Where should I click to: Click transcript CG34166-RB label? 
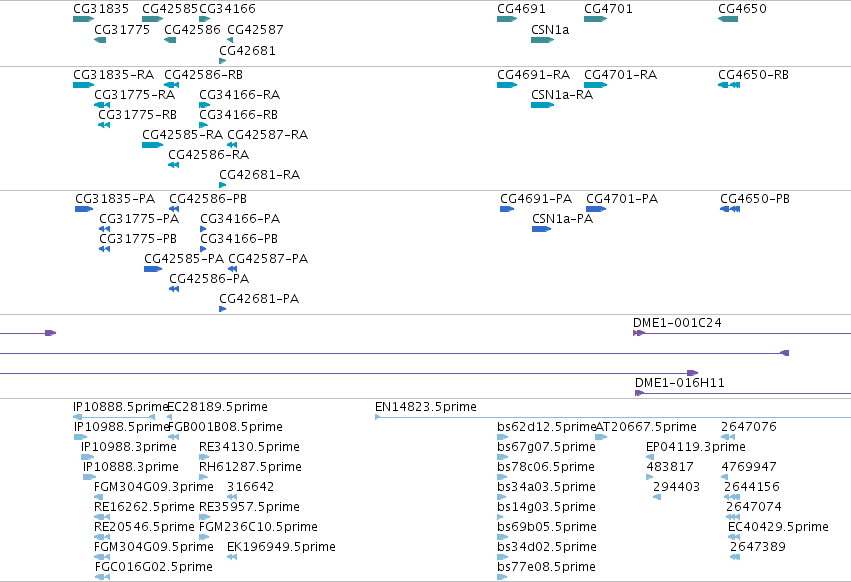click(238, 115)
